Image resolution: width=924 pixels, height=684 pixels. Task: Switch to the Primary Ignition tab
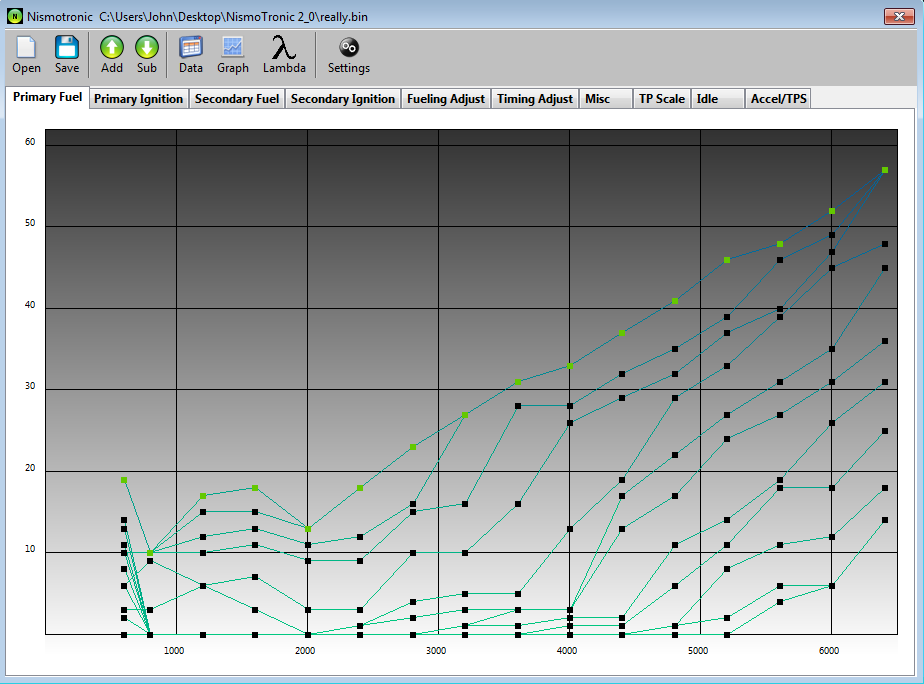point(138,99)
